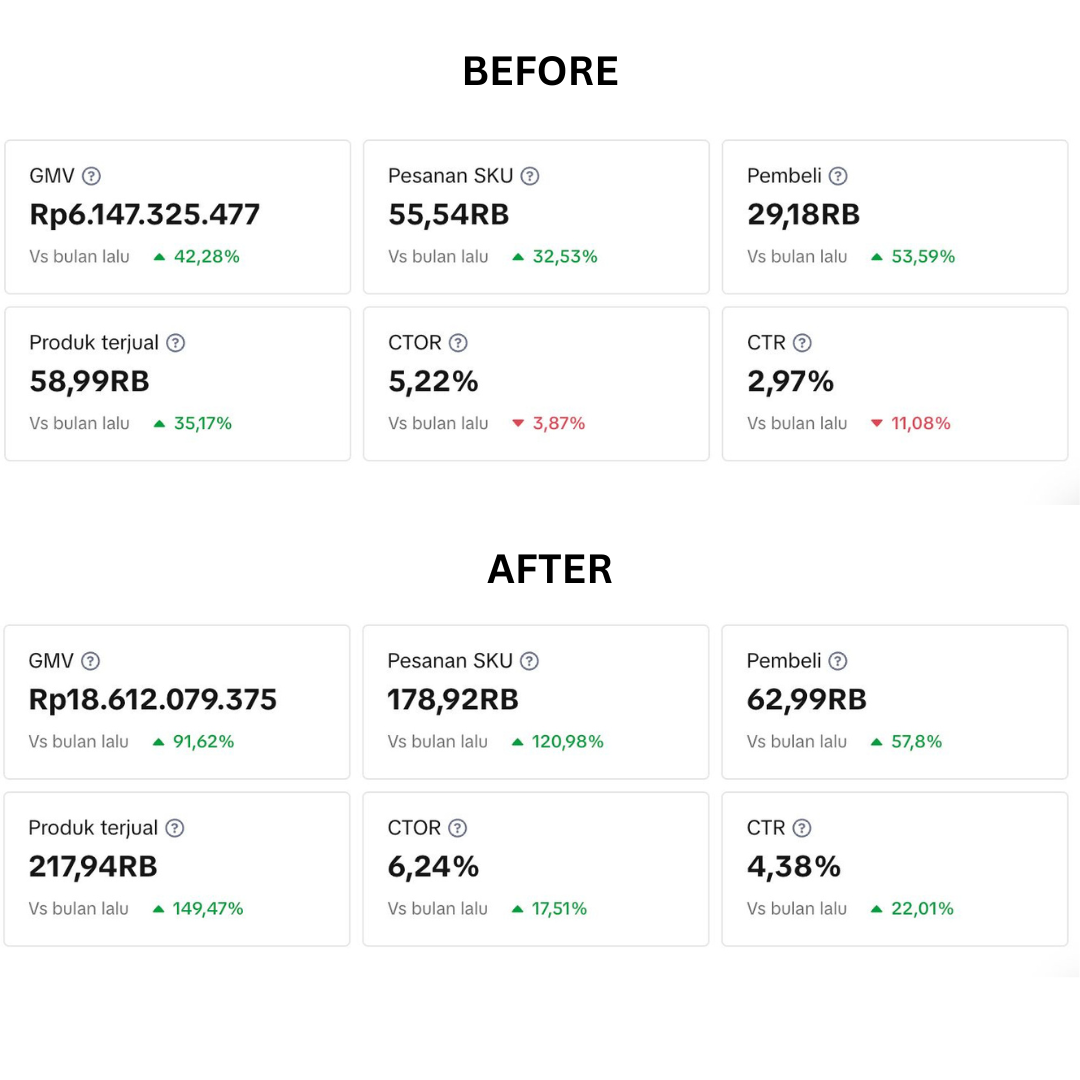1080x1080 pixels.
Task: Click the Pesanan SKU card showing 178,92RB
Action: tap(536, 702)
